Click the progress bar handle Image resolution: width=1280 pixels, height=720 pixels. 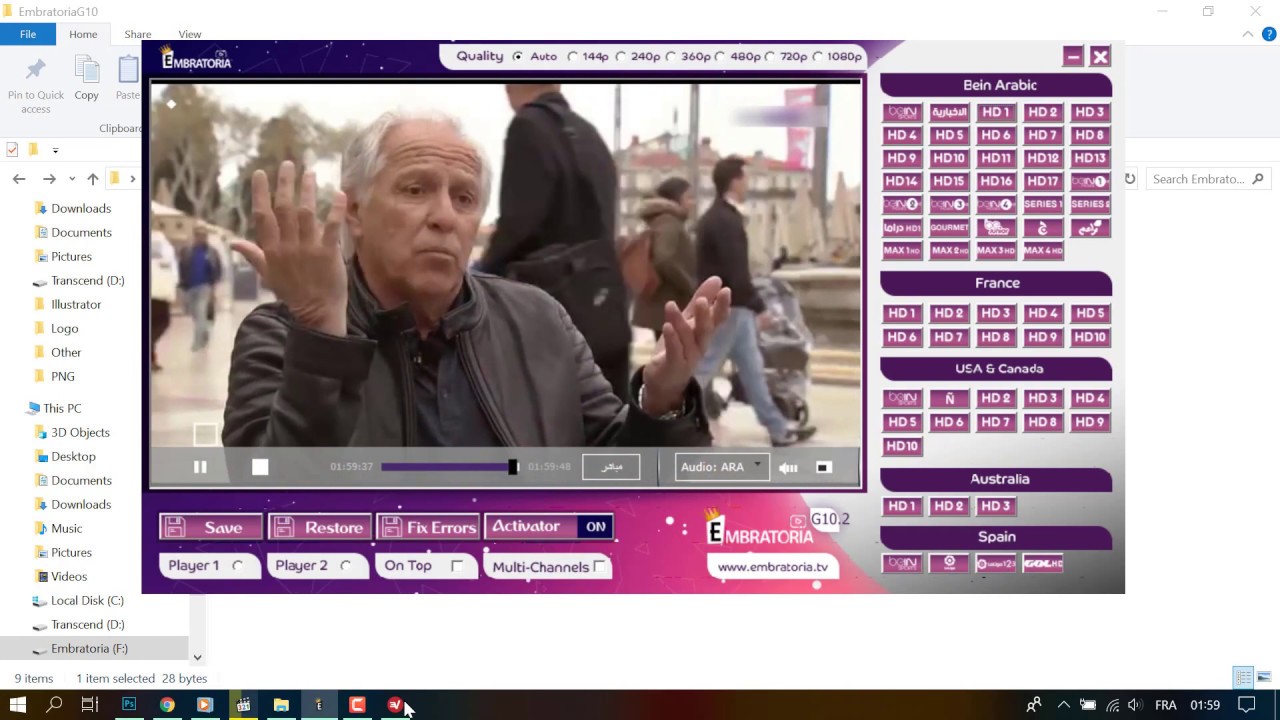(x=513, y=467)
